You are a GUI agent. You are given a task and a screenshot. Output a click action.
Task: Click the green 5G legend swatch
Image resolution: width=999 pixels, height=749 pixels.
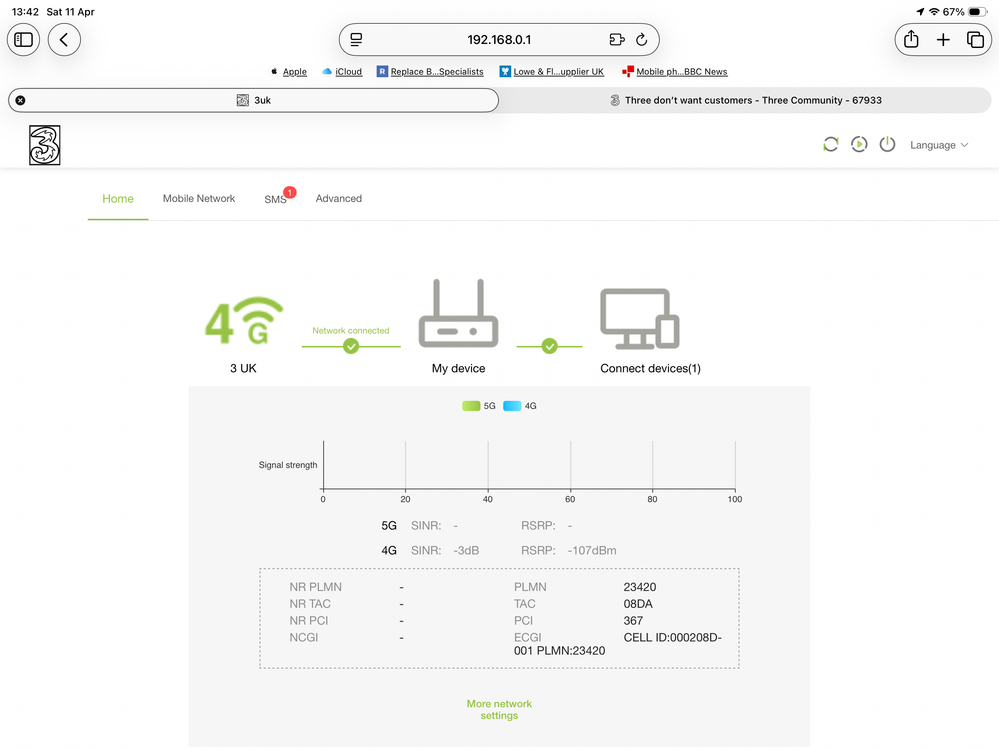(x=471, y=406)
